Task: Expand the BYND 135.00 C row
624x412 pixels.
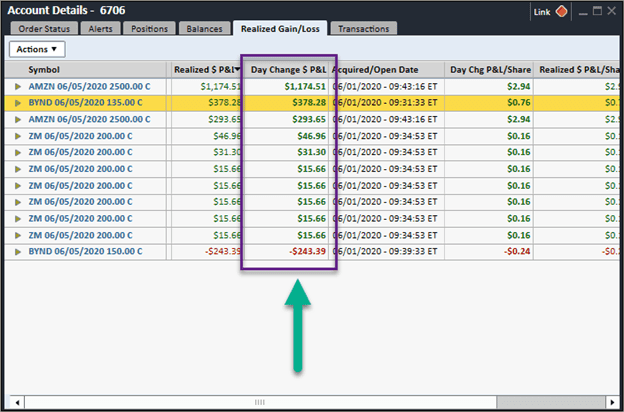Action: point(18,103)
